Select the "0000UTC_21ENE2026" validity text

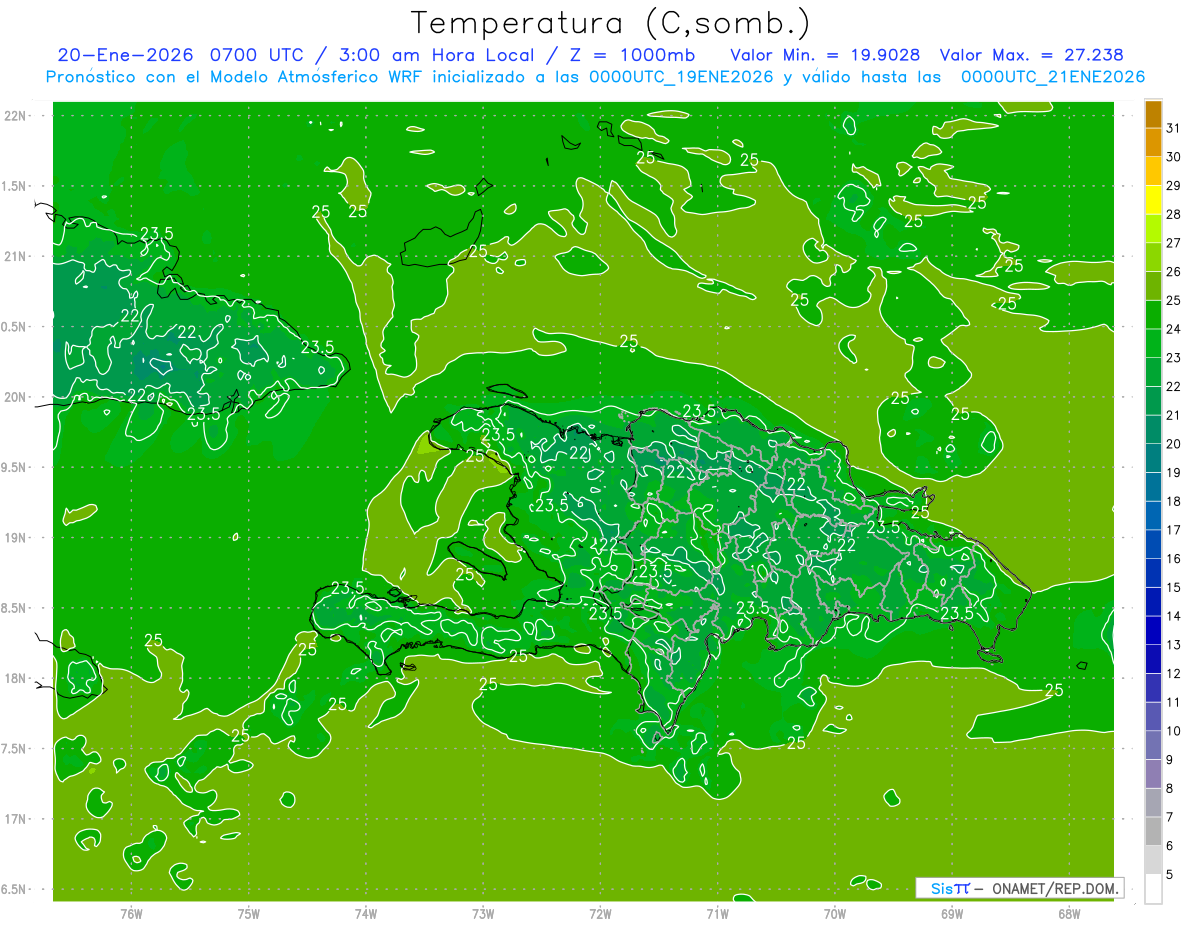1052,77
